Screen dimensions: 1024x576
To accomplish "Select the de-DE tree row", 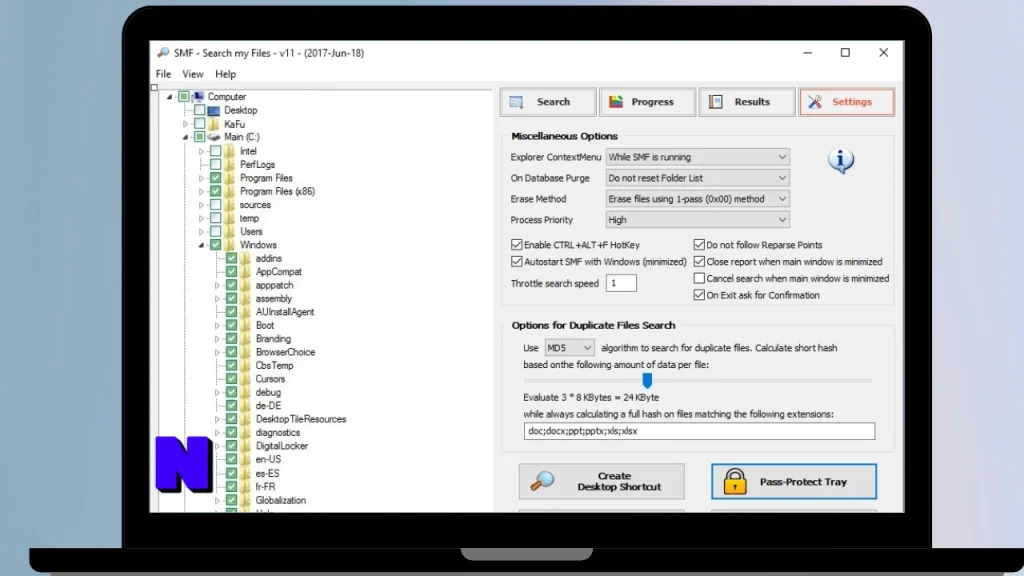I will pyautogui.click(x=268, y=406).
